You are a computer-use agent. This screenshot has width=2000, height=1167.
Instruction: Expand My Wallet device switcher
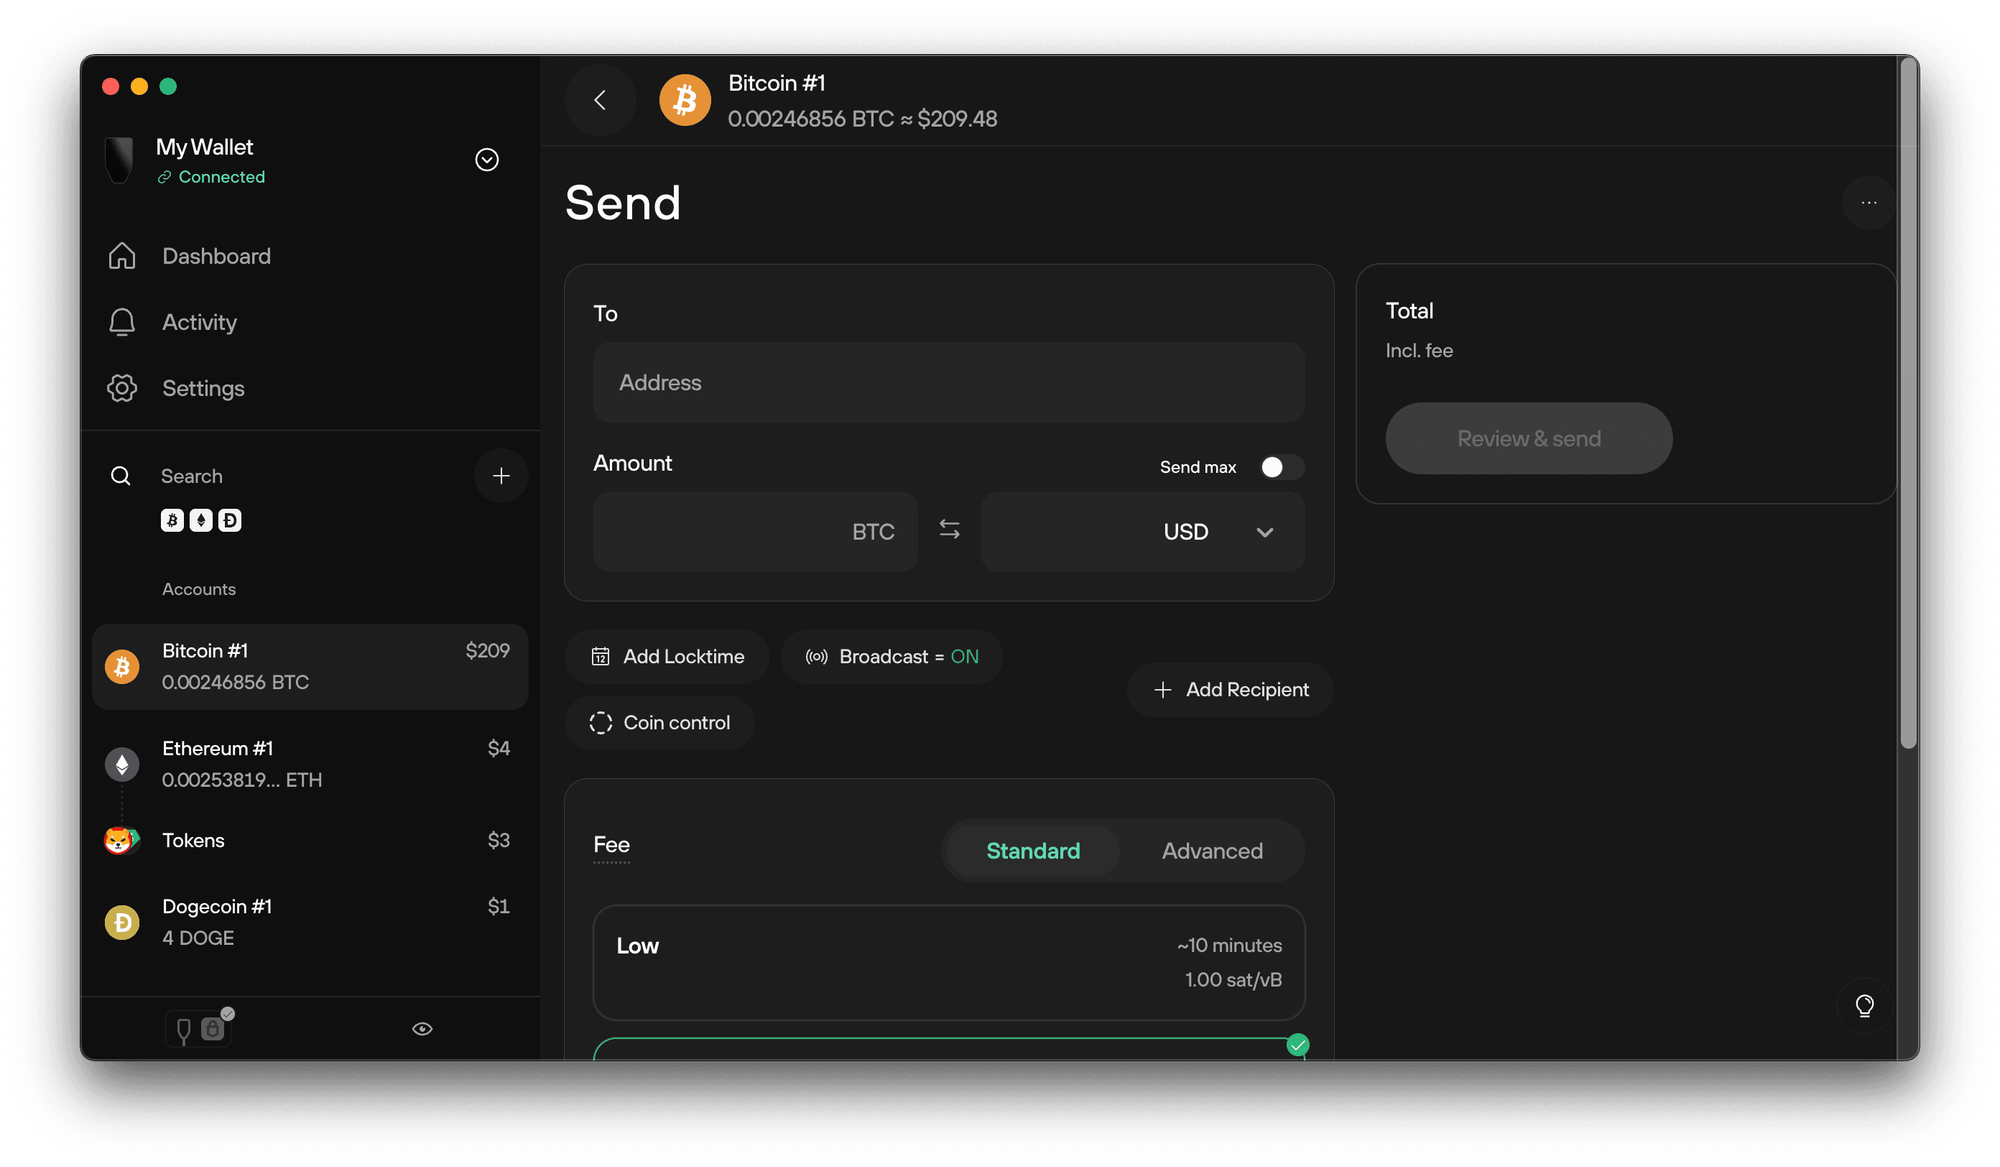(487, 160)
